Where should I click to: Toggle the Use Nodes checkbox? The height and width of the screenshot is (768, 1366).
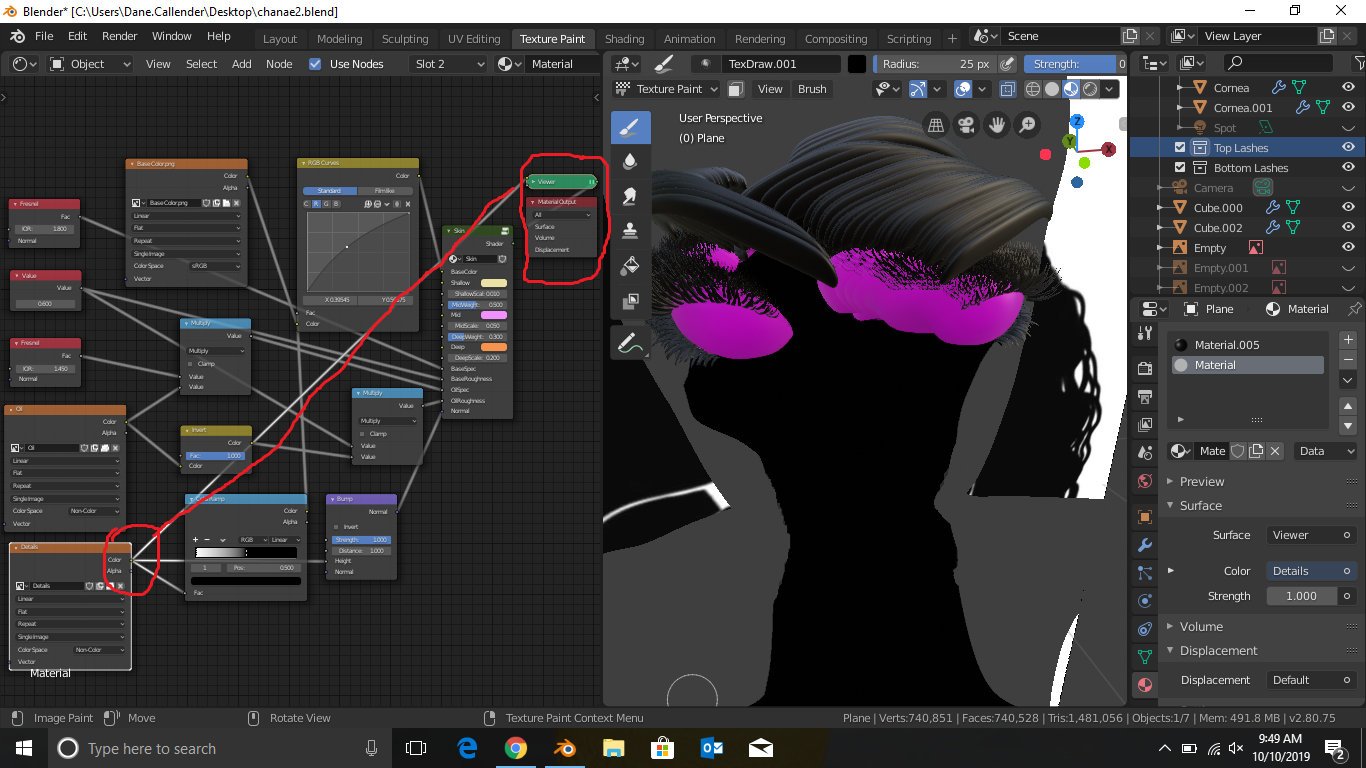coord(316,63)
